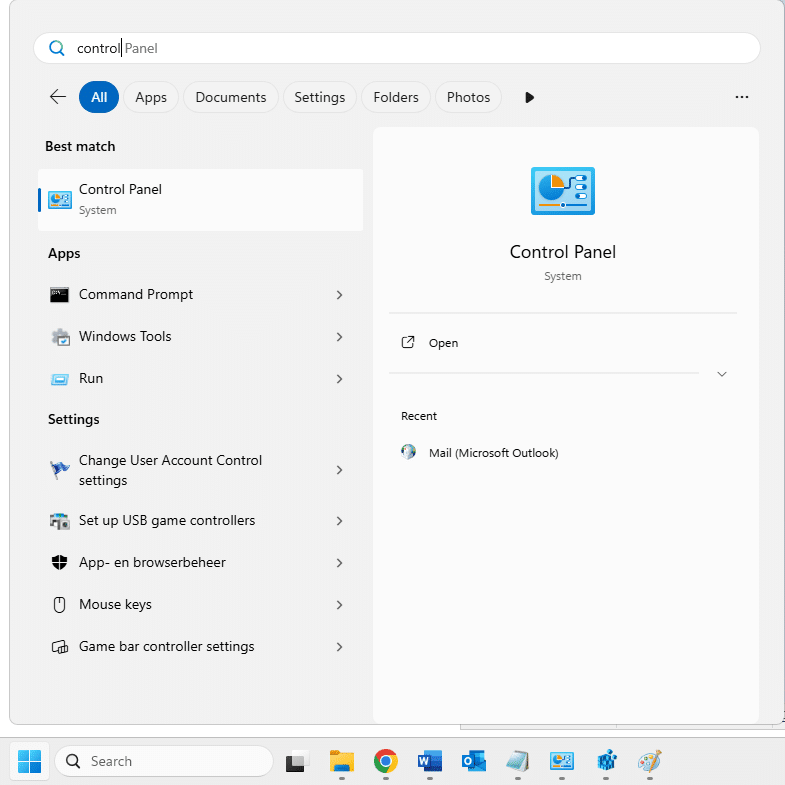785x785 pixels.
Task: Go back using the left arrow
Action: click(x=58, y=97)
